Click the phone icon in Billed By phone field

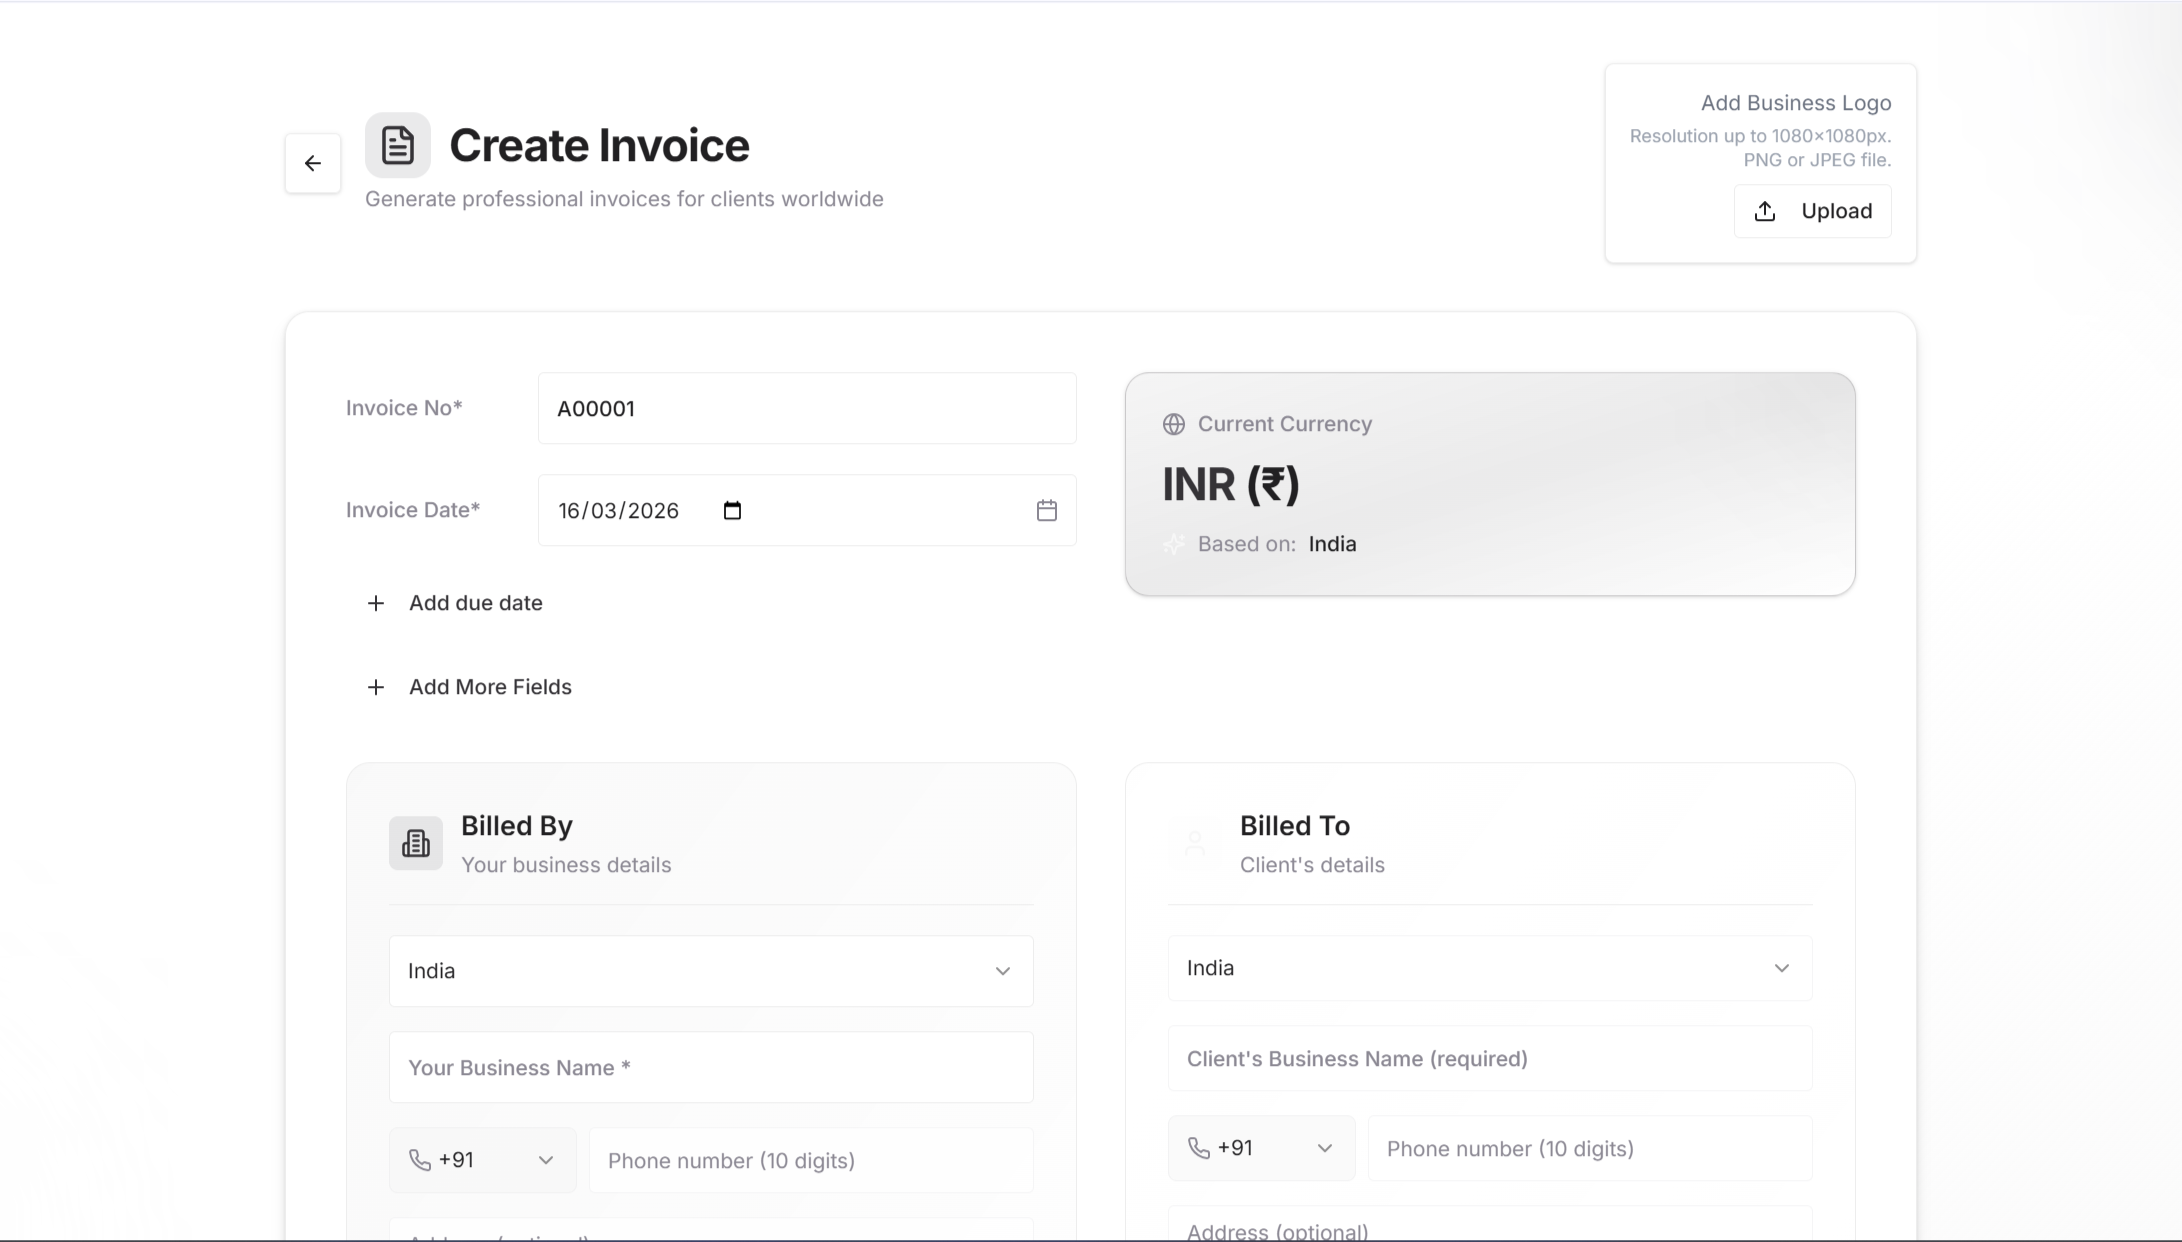421,1160
